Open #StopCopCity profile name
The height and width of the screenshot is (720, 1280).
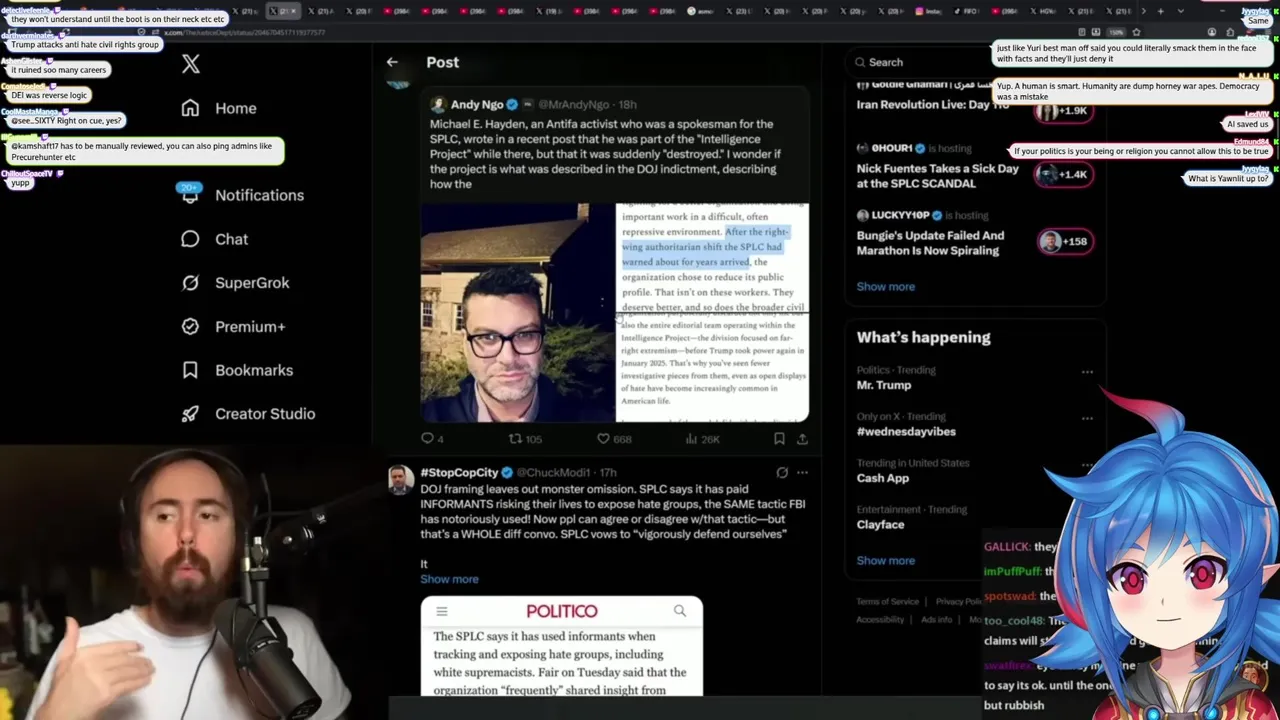(x=459, y=472)
